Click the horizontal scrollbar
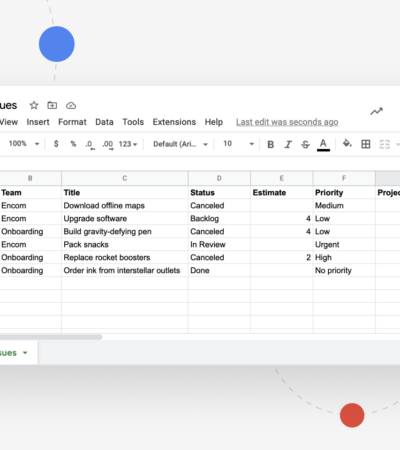 point(51,337)
